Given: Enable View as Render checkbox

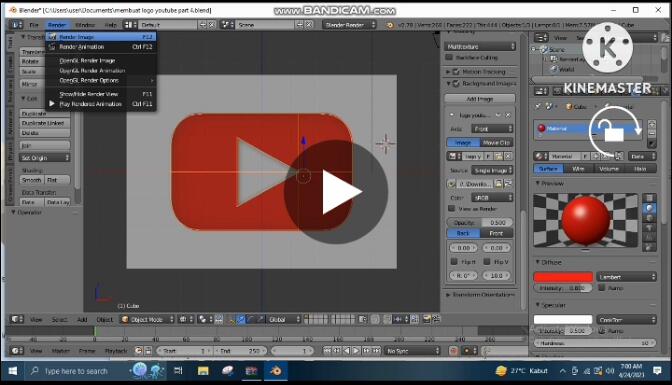Looking at the screenshot, I should coord(451,208).
